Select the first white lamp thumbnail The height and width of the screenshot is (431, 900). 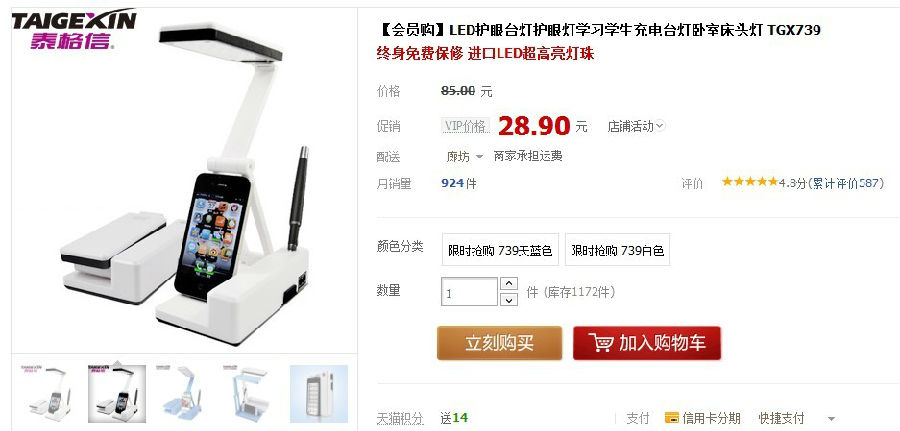coord(48,394)
